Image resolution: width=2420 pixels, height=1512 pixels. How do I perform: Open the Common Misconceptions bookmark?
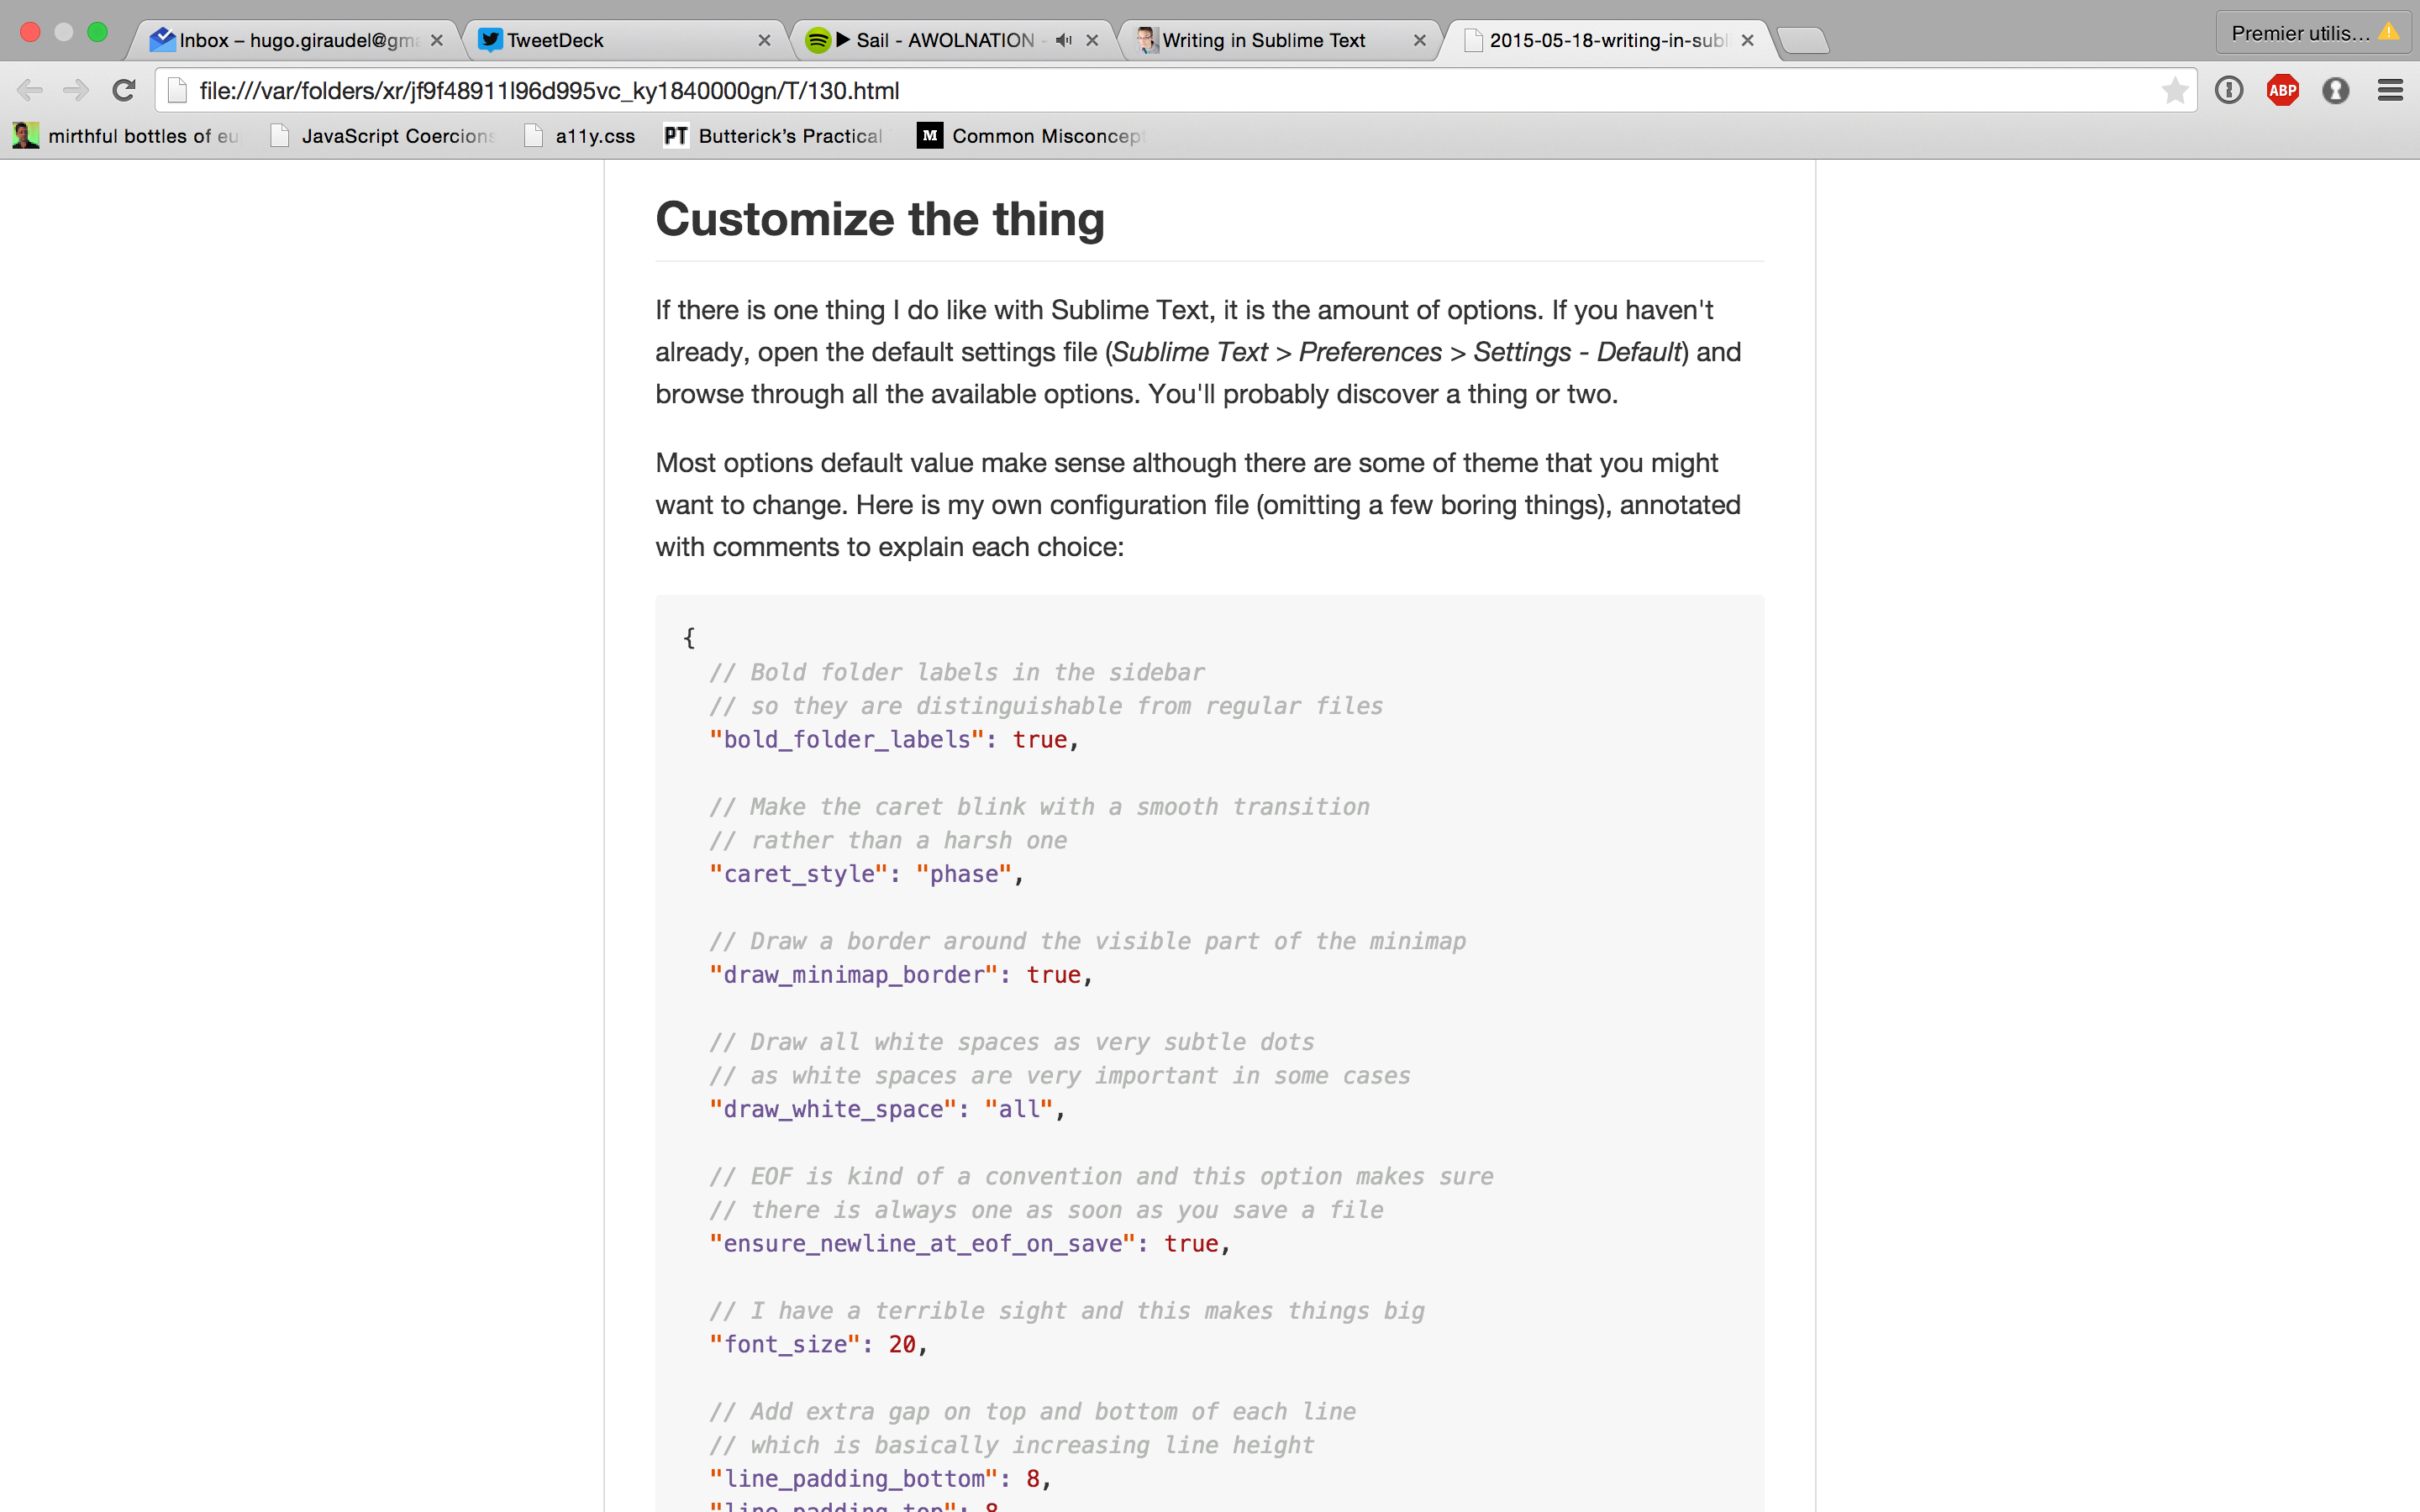point(1030,136)
